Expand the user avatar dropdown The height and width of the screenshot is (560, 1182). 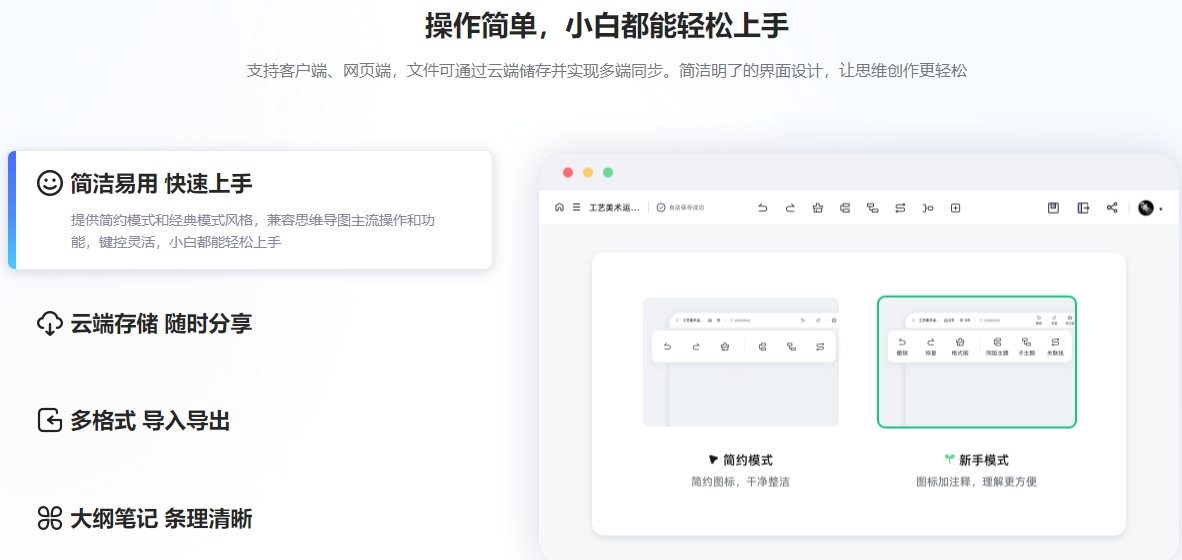pyautogui.click(x=1149, y=208)
